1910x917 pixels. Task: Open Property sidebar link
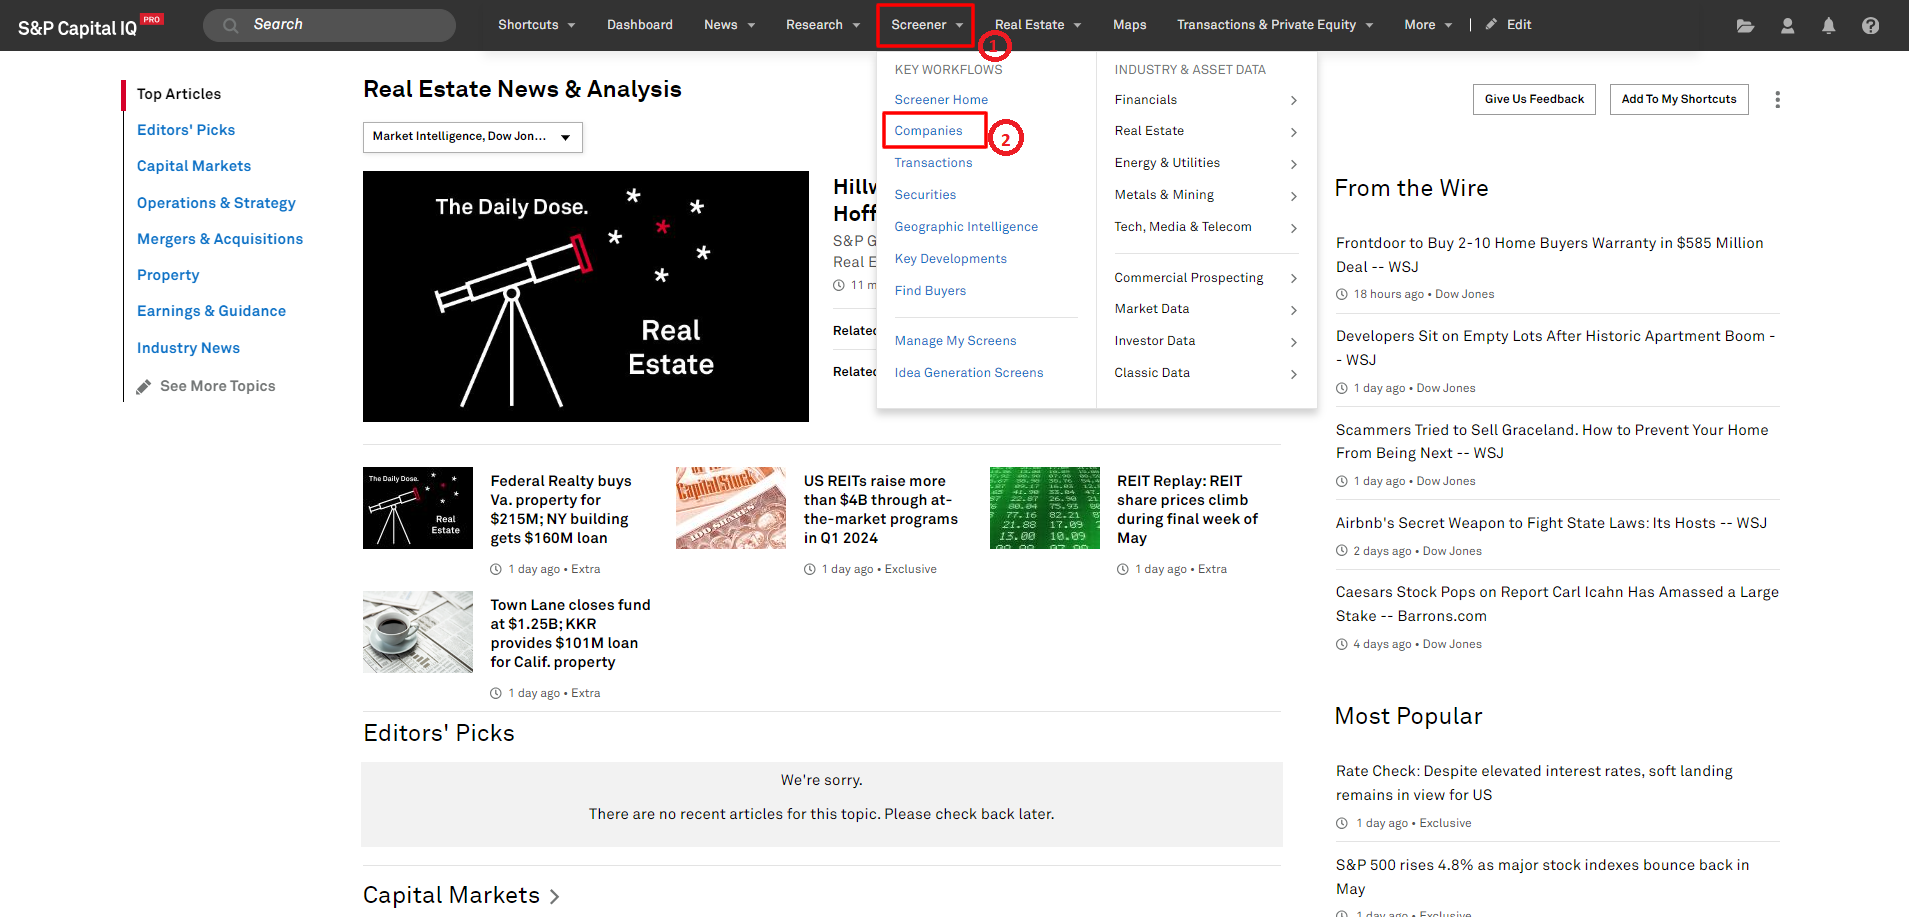168,275
